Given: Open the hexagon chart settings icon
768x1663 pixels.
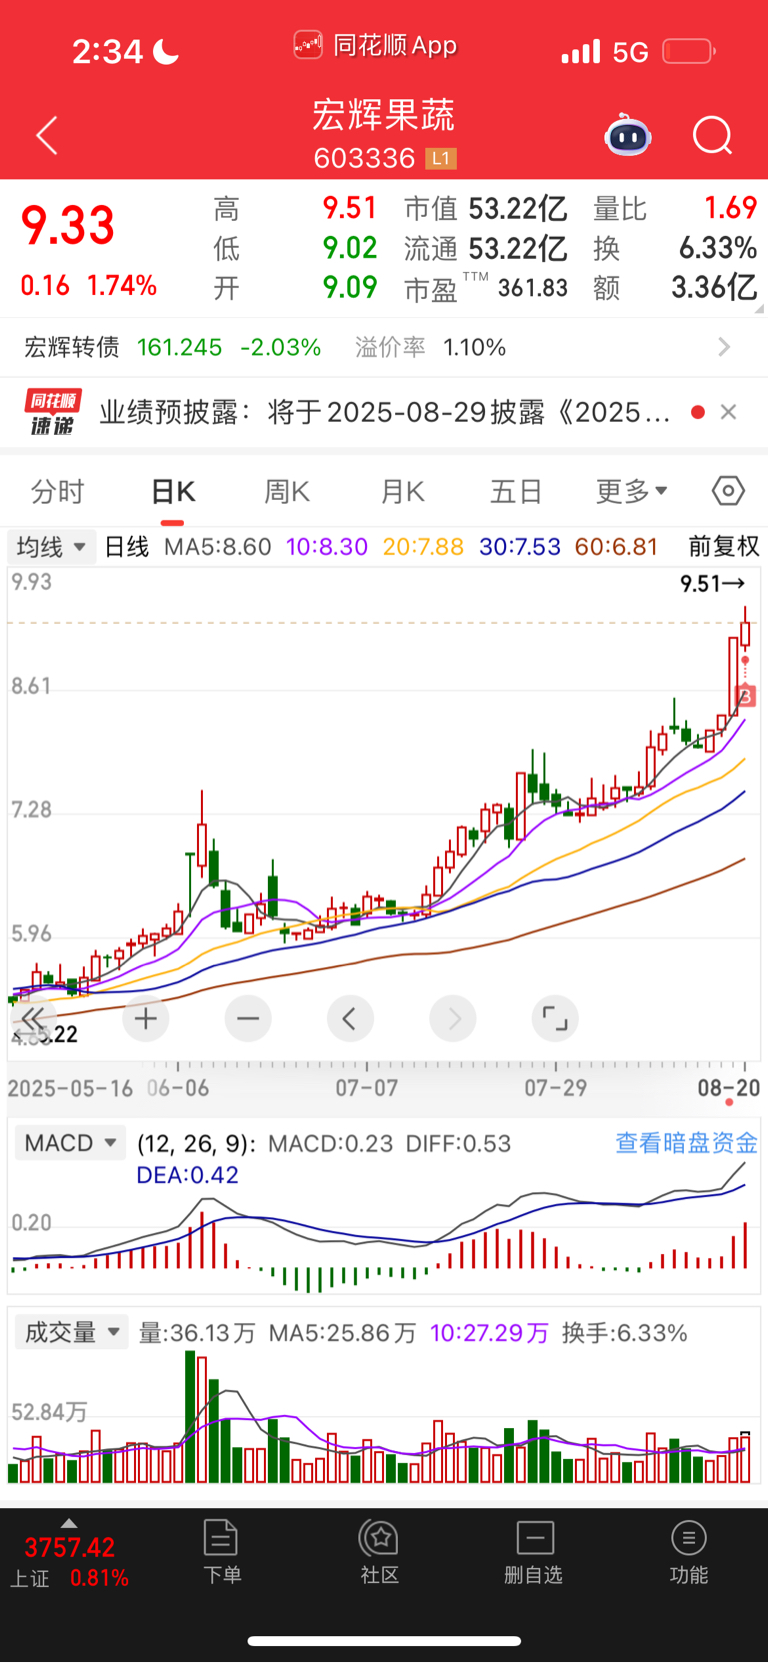Looking at the screenshot, I should point(728,491).
